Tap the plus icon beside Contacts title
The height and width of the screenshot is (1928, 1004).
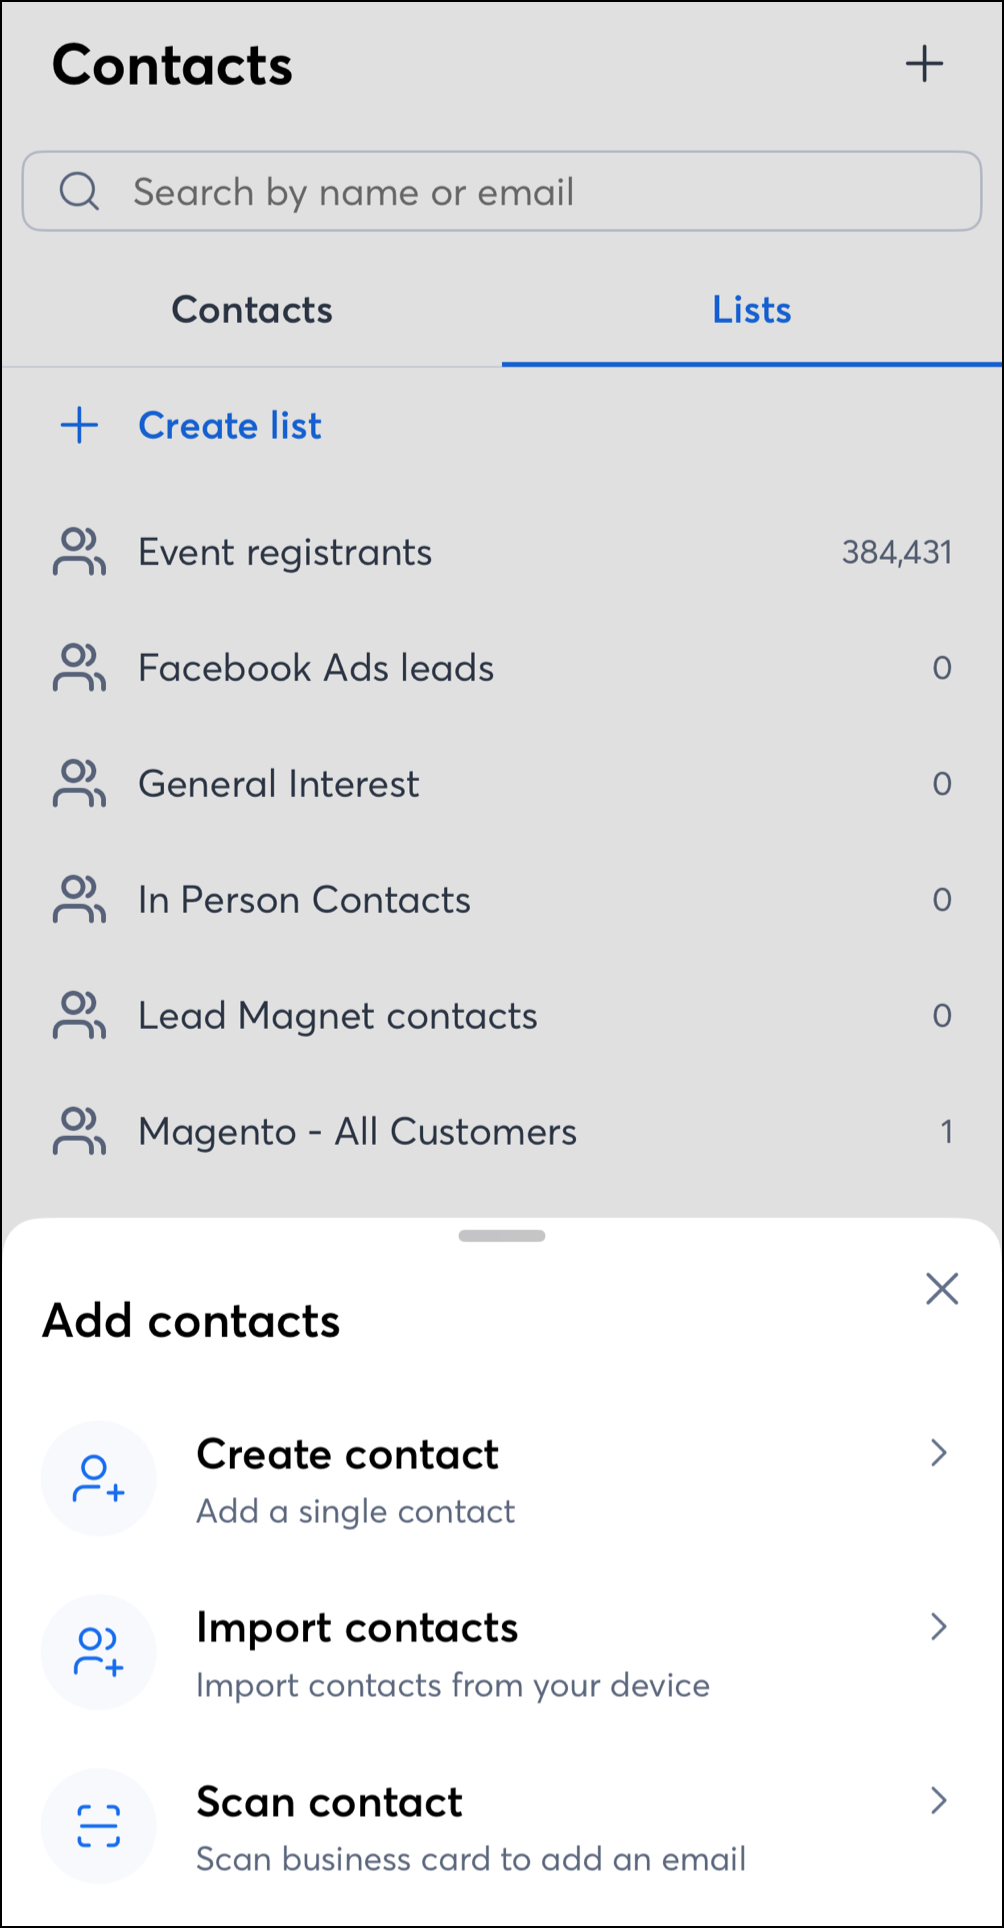click(924, 64)
